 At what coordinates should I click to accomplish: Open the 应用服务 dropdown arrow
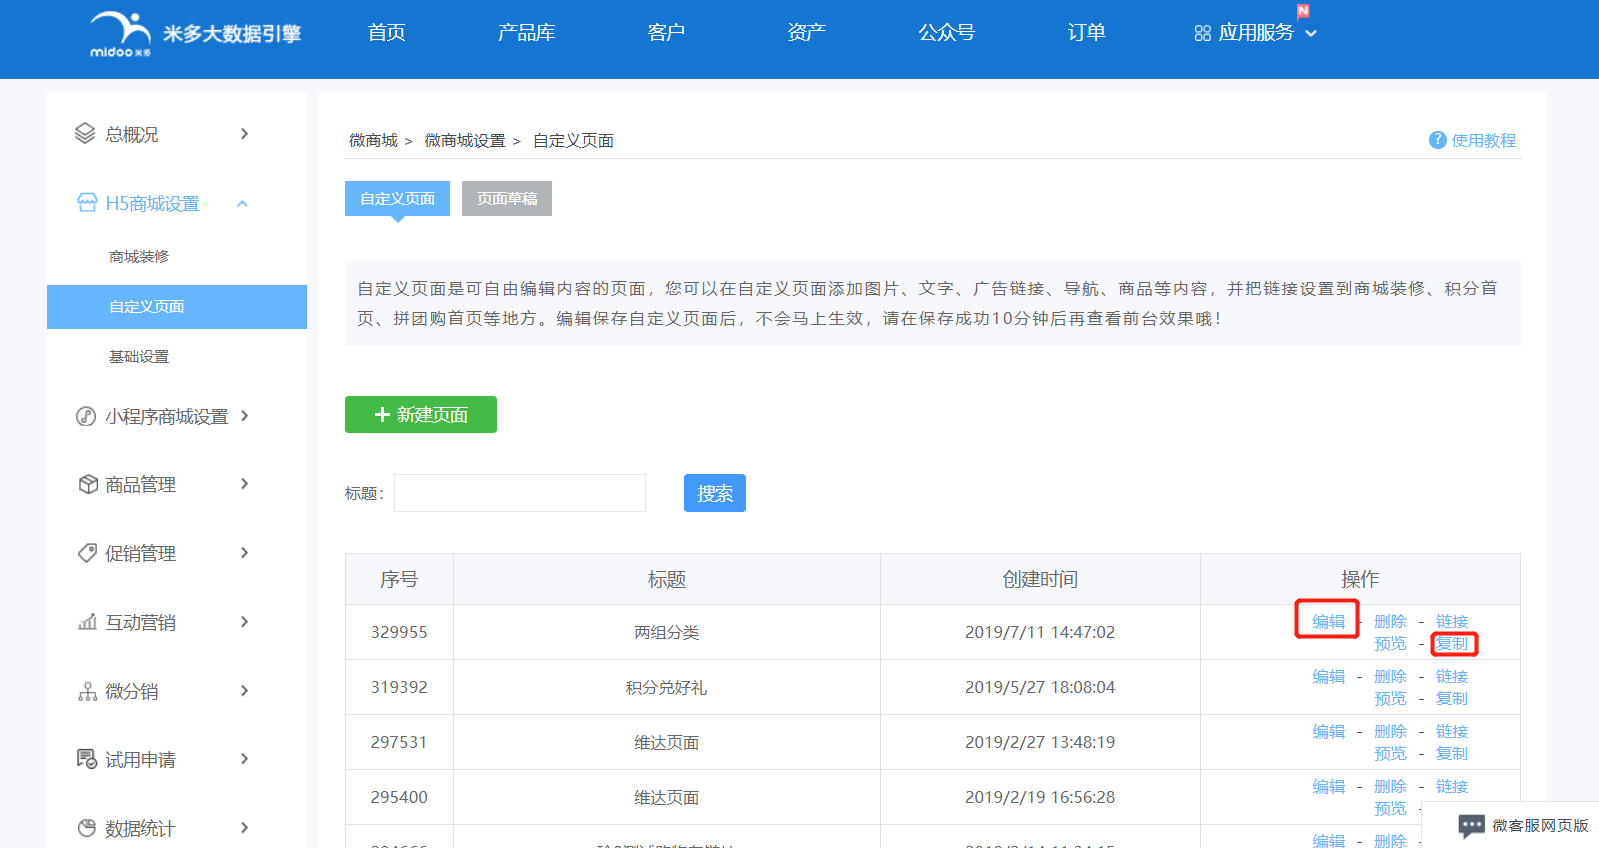(x=1311, y=34)
